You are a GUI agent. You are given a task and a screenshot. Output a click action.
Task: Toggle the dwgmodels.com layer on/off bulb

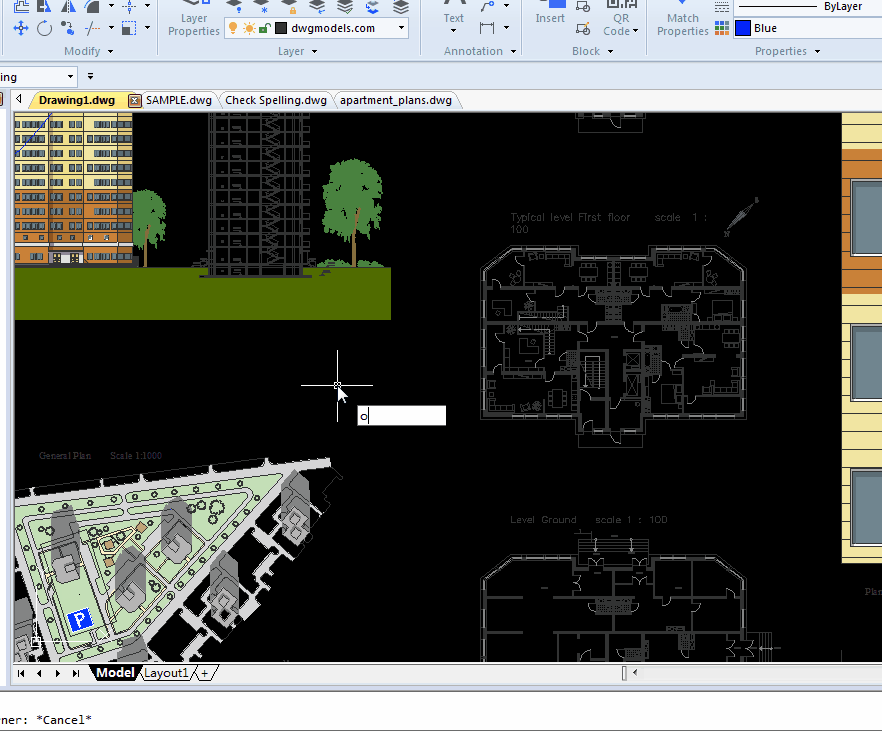coord(233,28)
